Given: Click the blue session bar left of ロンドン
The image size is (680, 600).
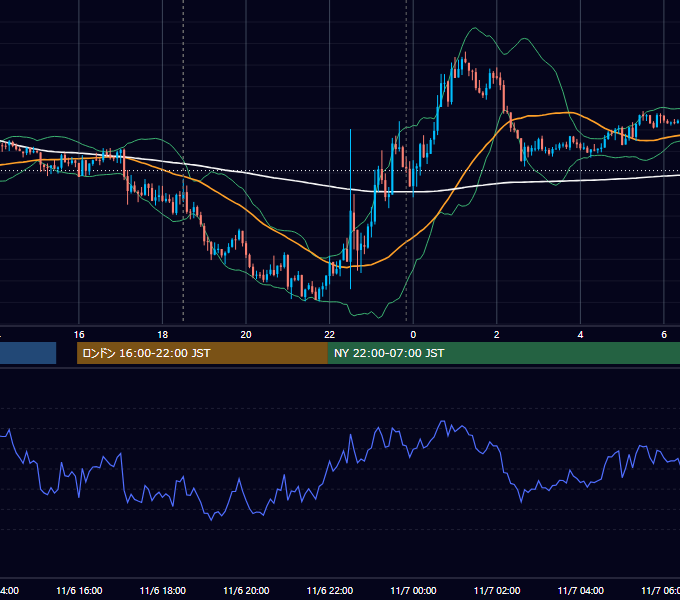Looking at the screenshot, I should click(28, 353).
